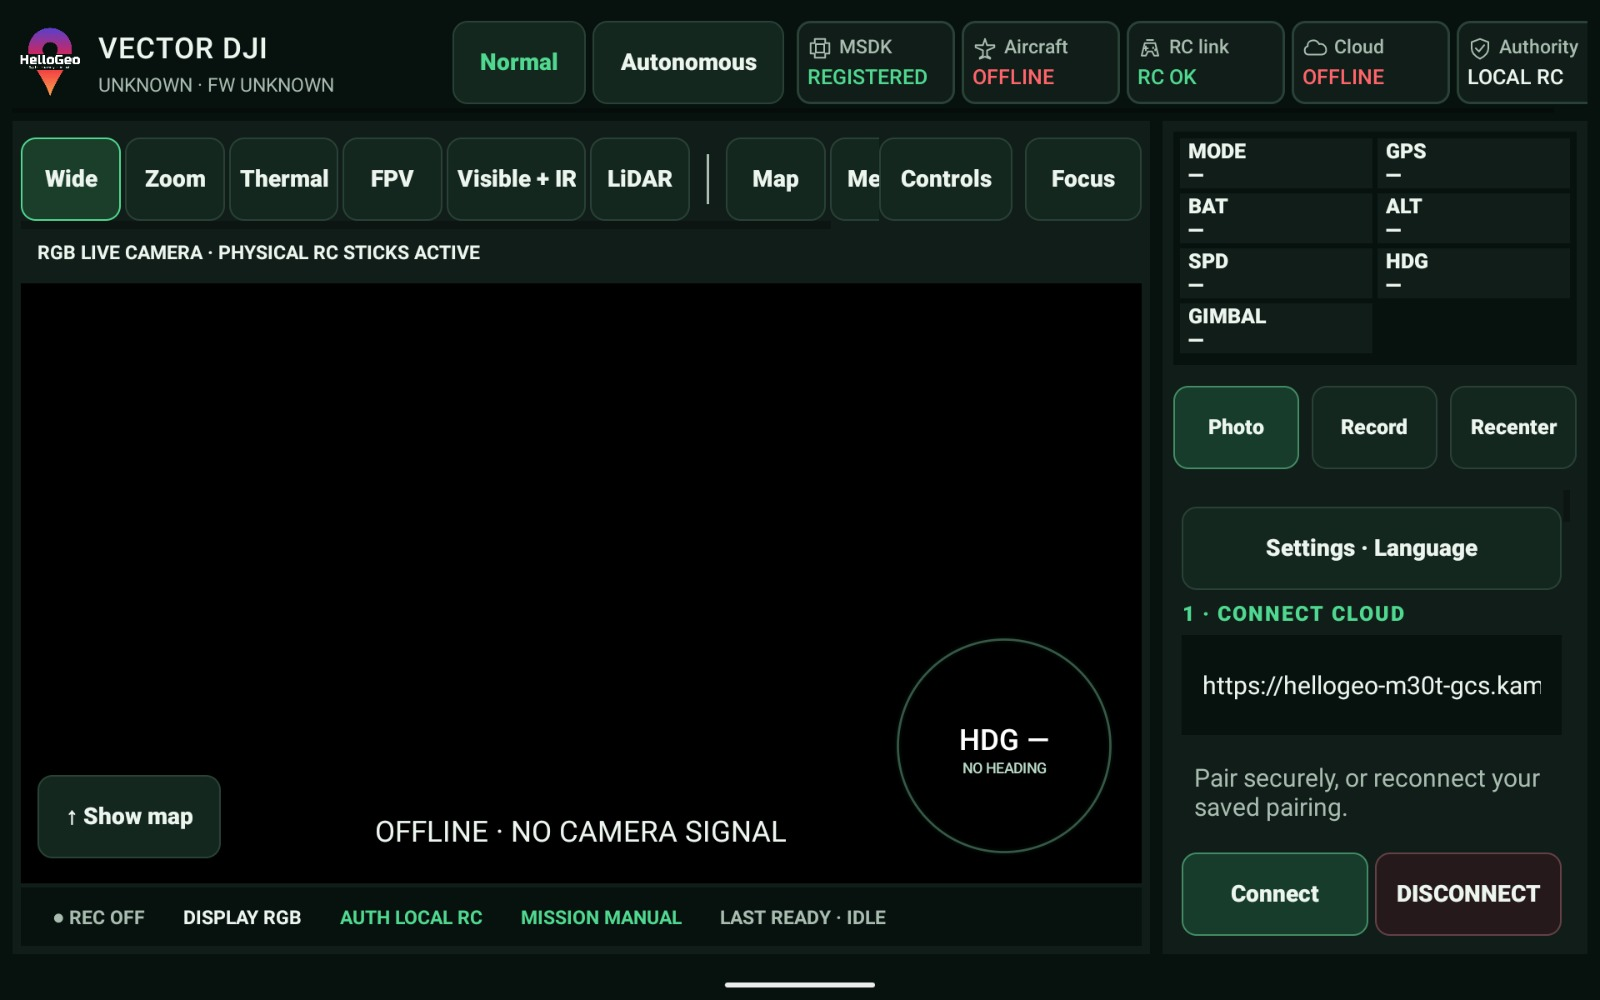Click AUTH LOCAL RC status text
1600x1000 pixels.
point(411,917)
